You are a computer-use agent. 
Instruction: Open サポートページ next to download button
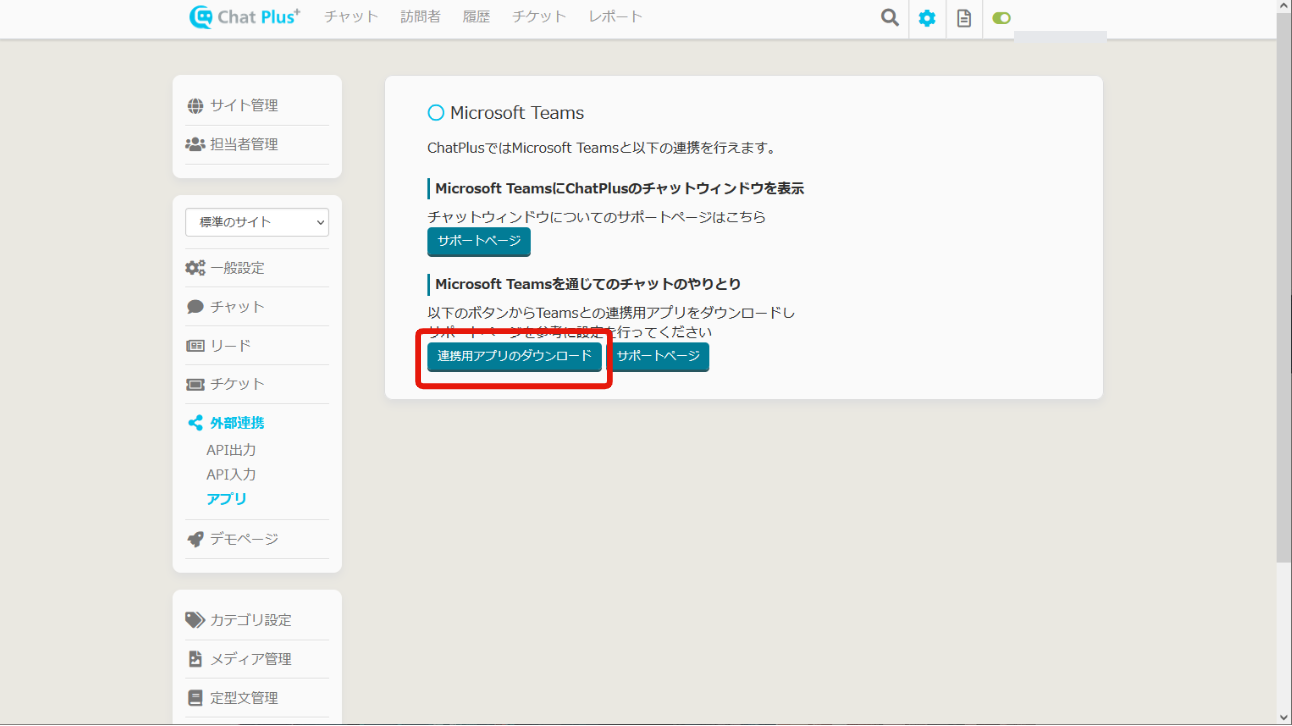(x=658, y=357)
